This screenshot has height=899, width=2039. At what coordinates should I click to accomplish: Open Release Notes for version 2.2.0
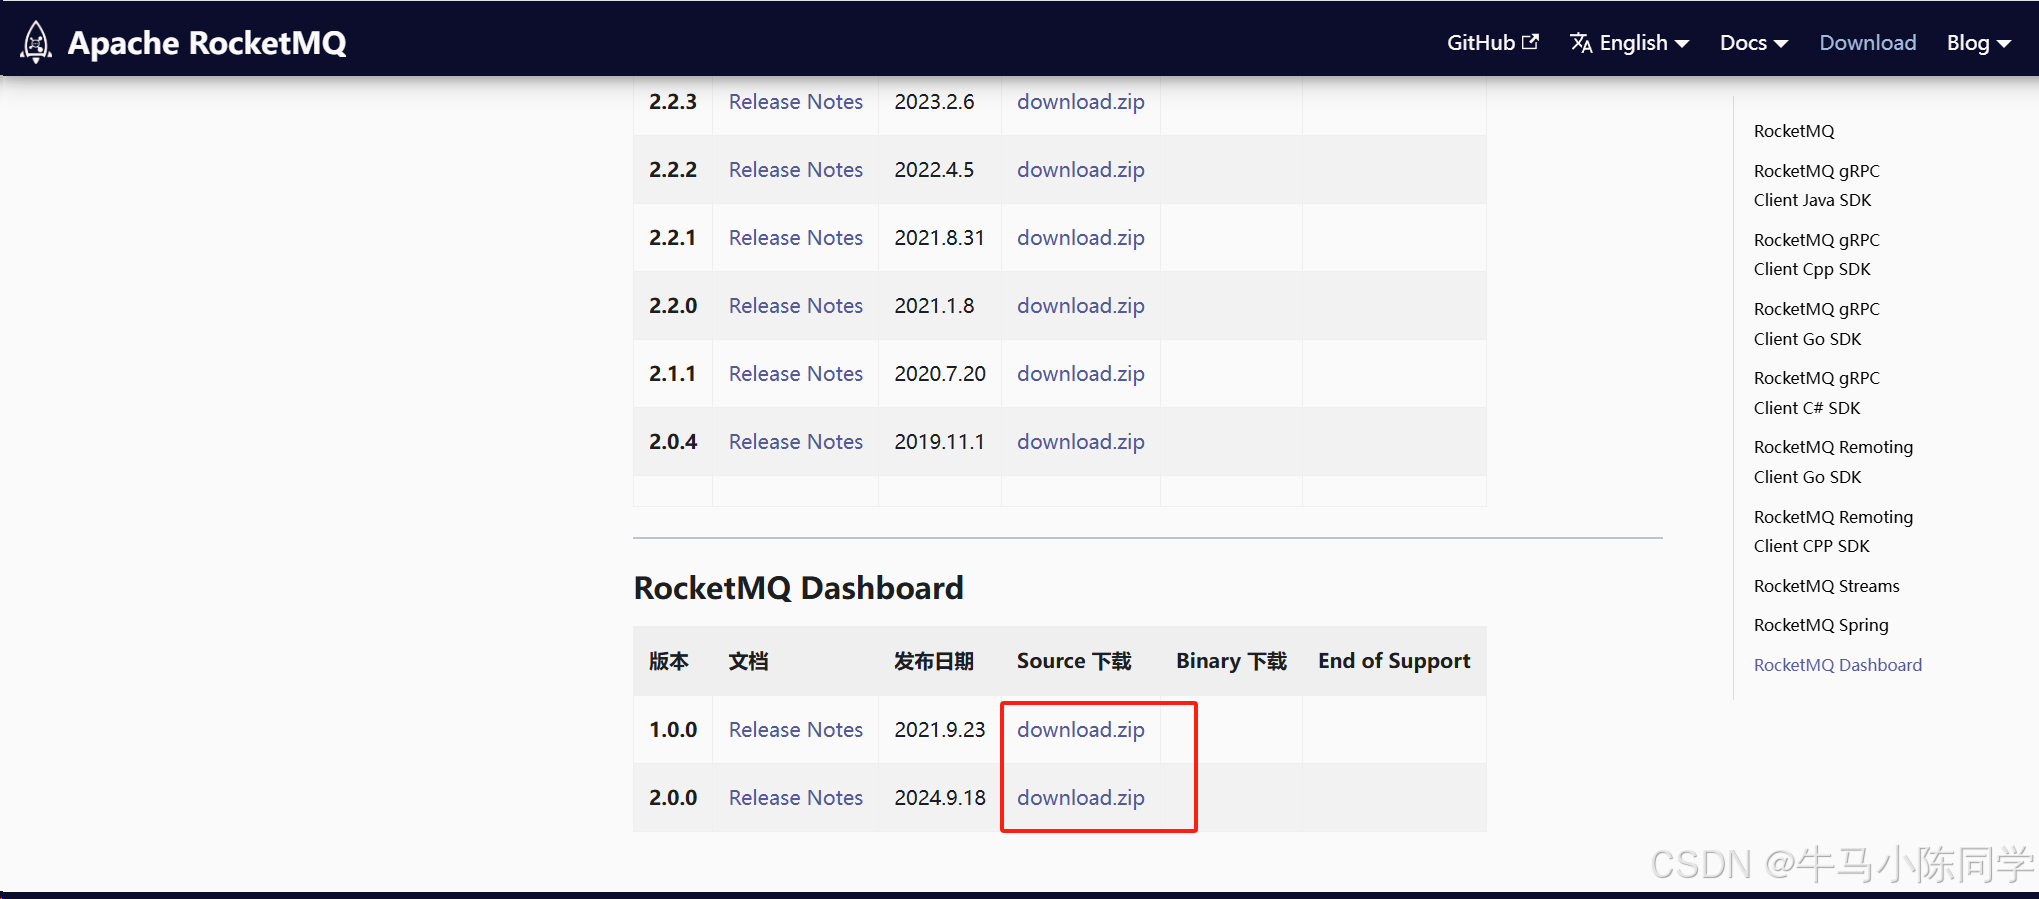pos(795,306)
